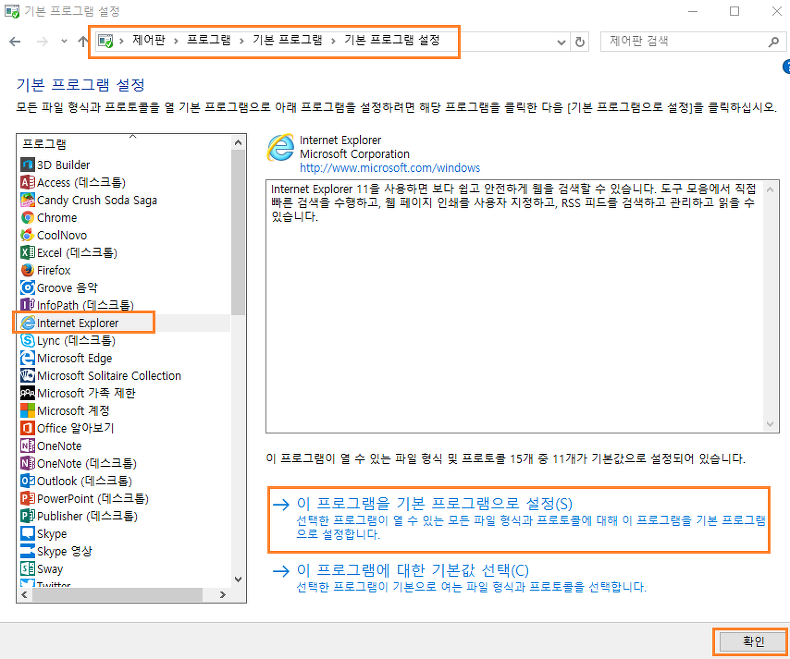Click the 기본 프로그램 breadcrumb

click(x=287, y=40)
